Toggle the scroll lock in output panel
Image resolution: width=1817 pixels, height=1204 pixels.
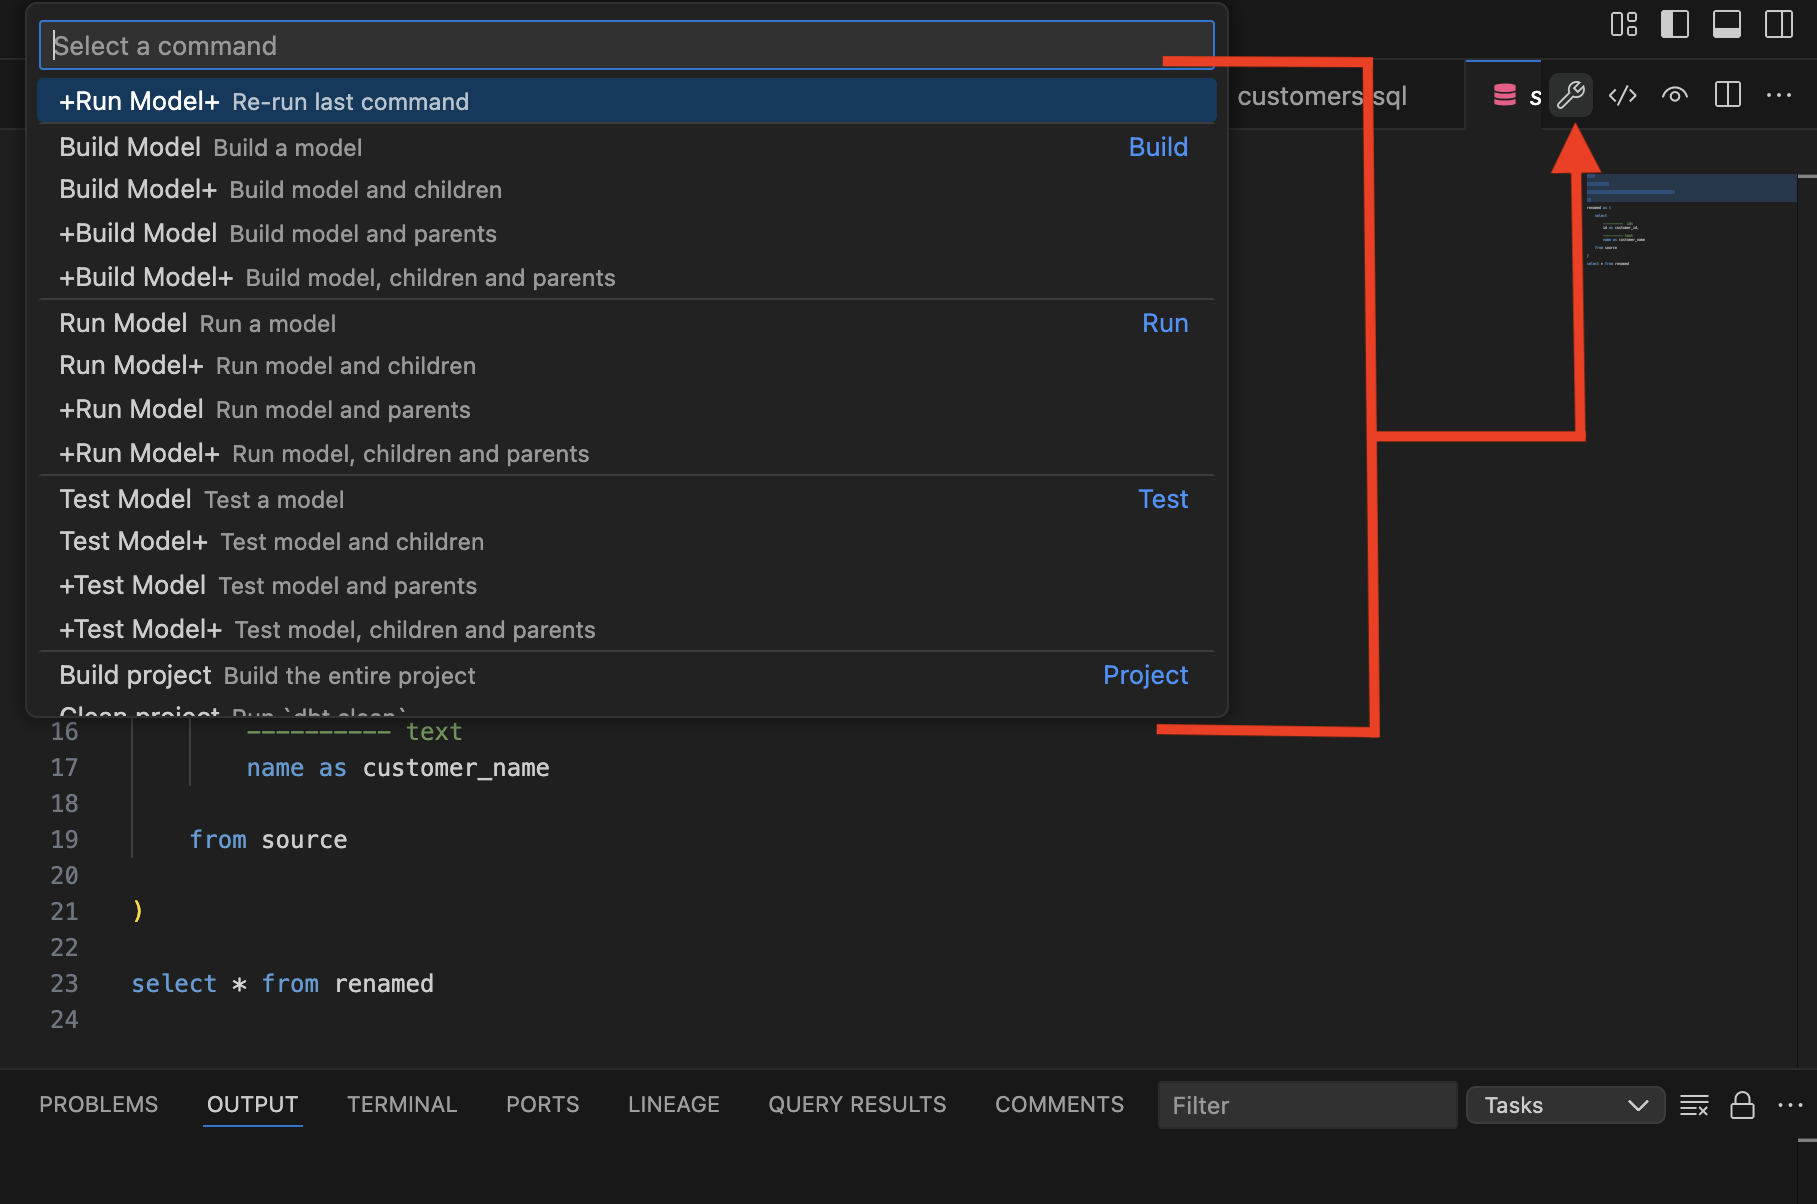coord(1742,1105)
